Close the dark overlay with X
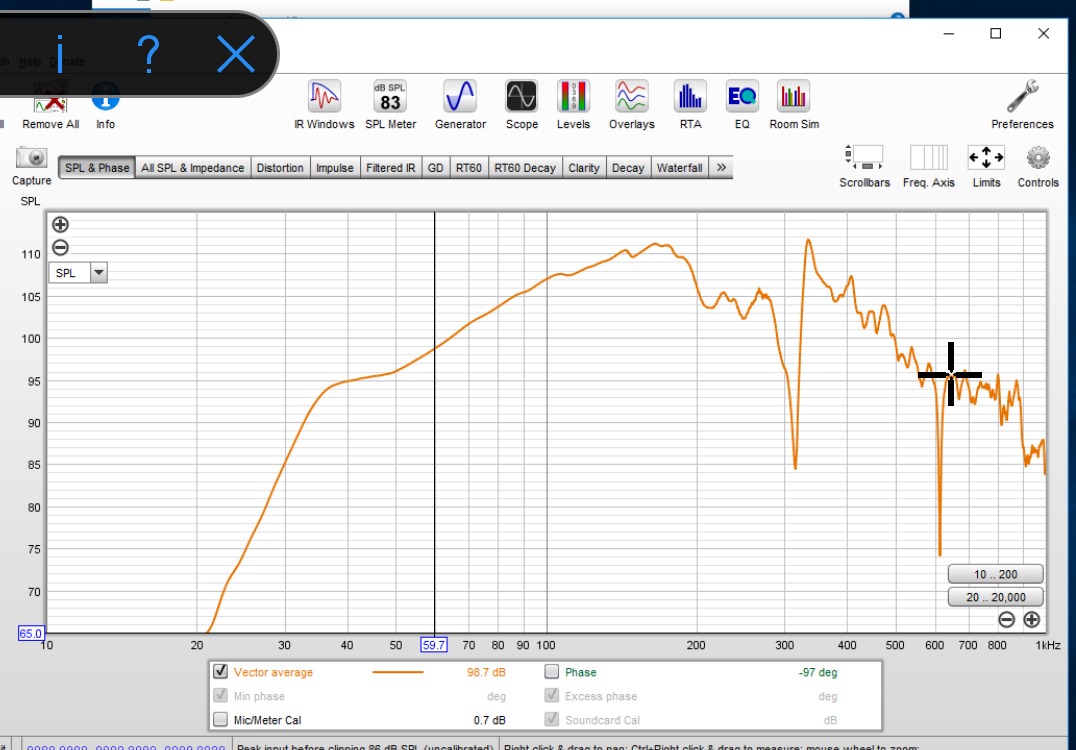 (236, 54)
